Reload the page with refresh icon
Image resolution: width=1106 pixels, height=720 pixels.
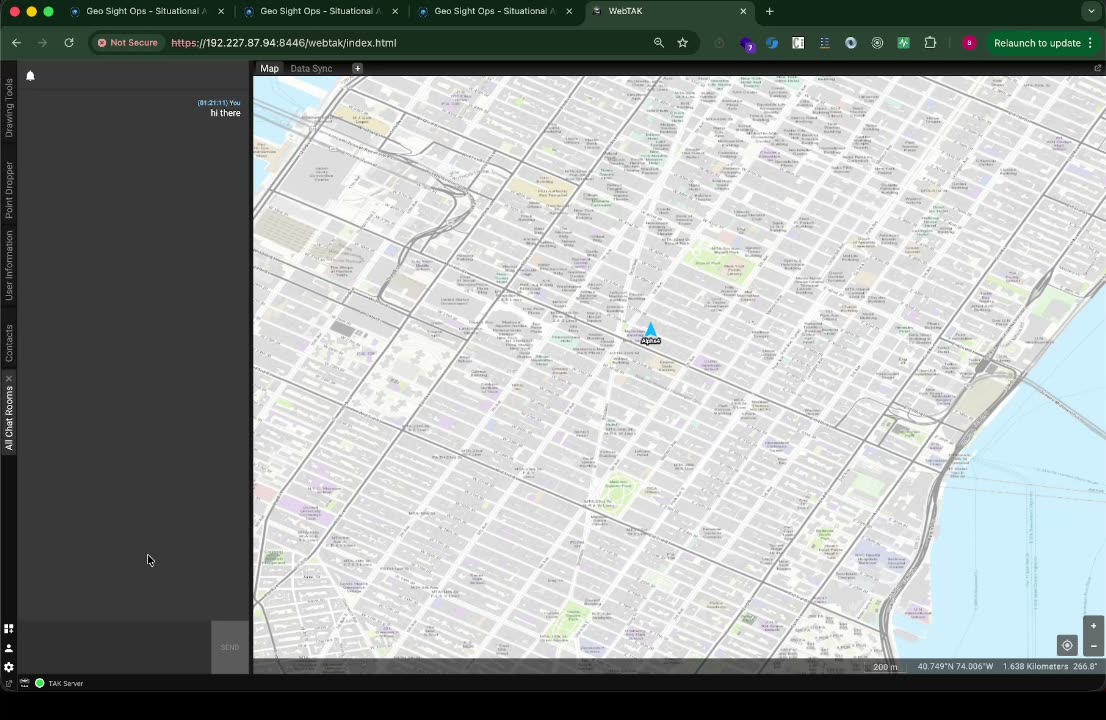coord(68,43)
